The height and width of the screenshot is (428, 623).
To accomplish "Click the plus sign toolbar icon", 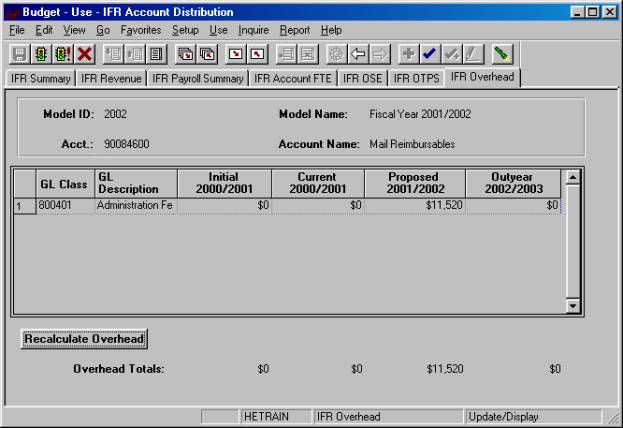I will (407, 54).
